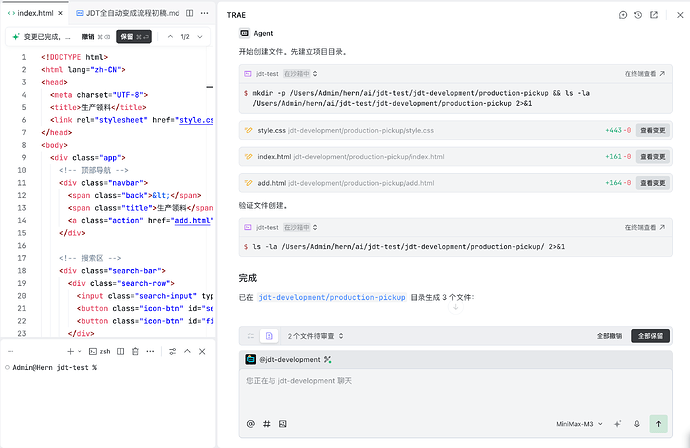Open terminal settings sliders icon
The height and width of the screenshot is (448, 690).
click(172, 351)
